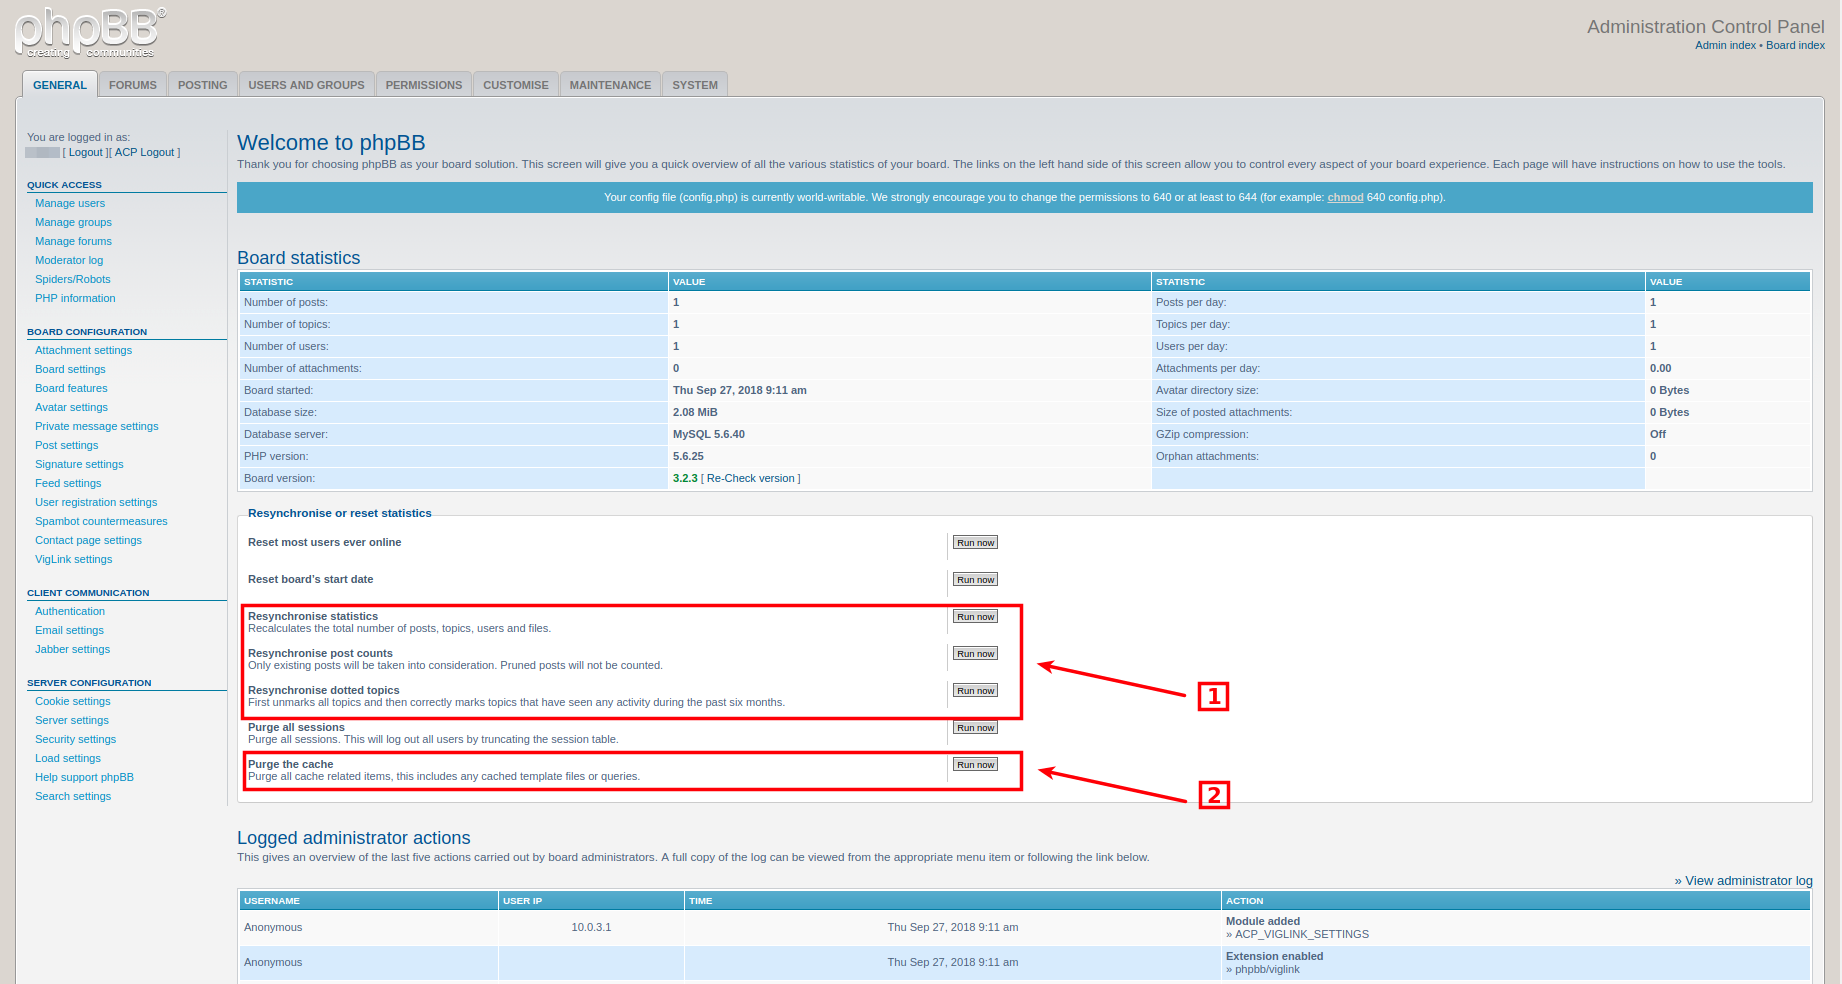The image size is (1842, 984).
Task: Click the Board index link
Action: click(x=1795, y=45)
